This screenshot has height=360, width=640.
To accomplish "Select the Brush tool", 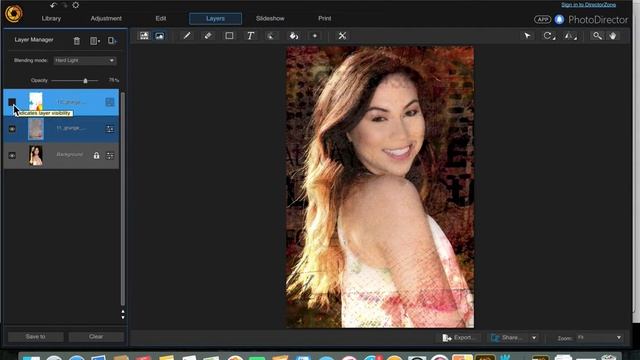I will pos(187,36).
